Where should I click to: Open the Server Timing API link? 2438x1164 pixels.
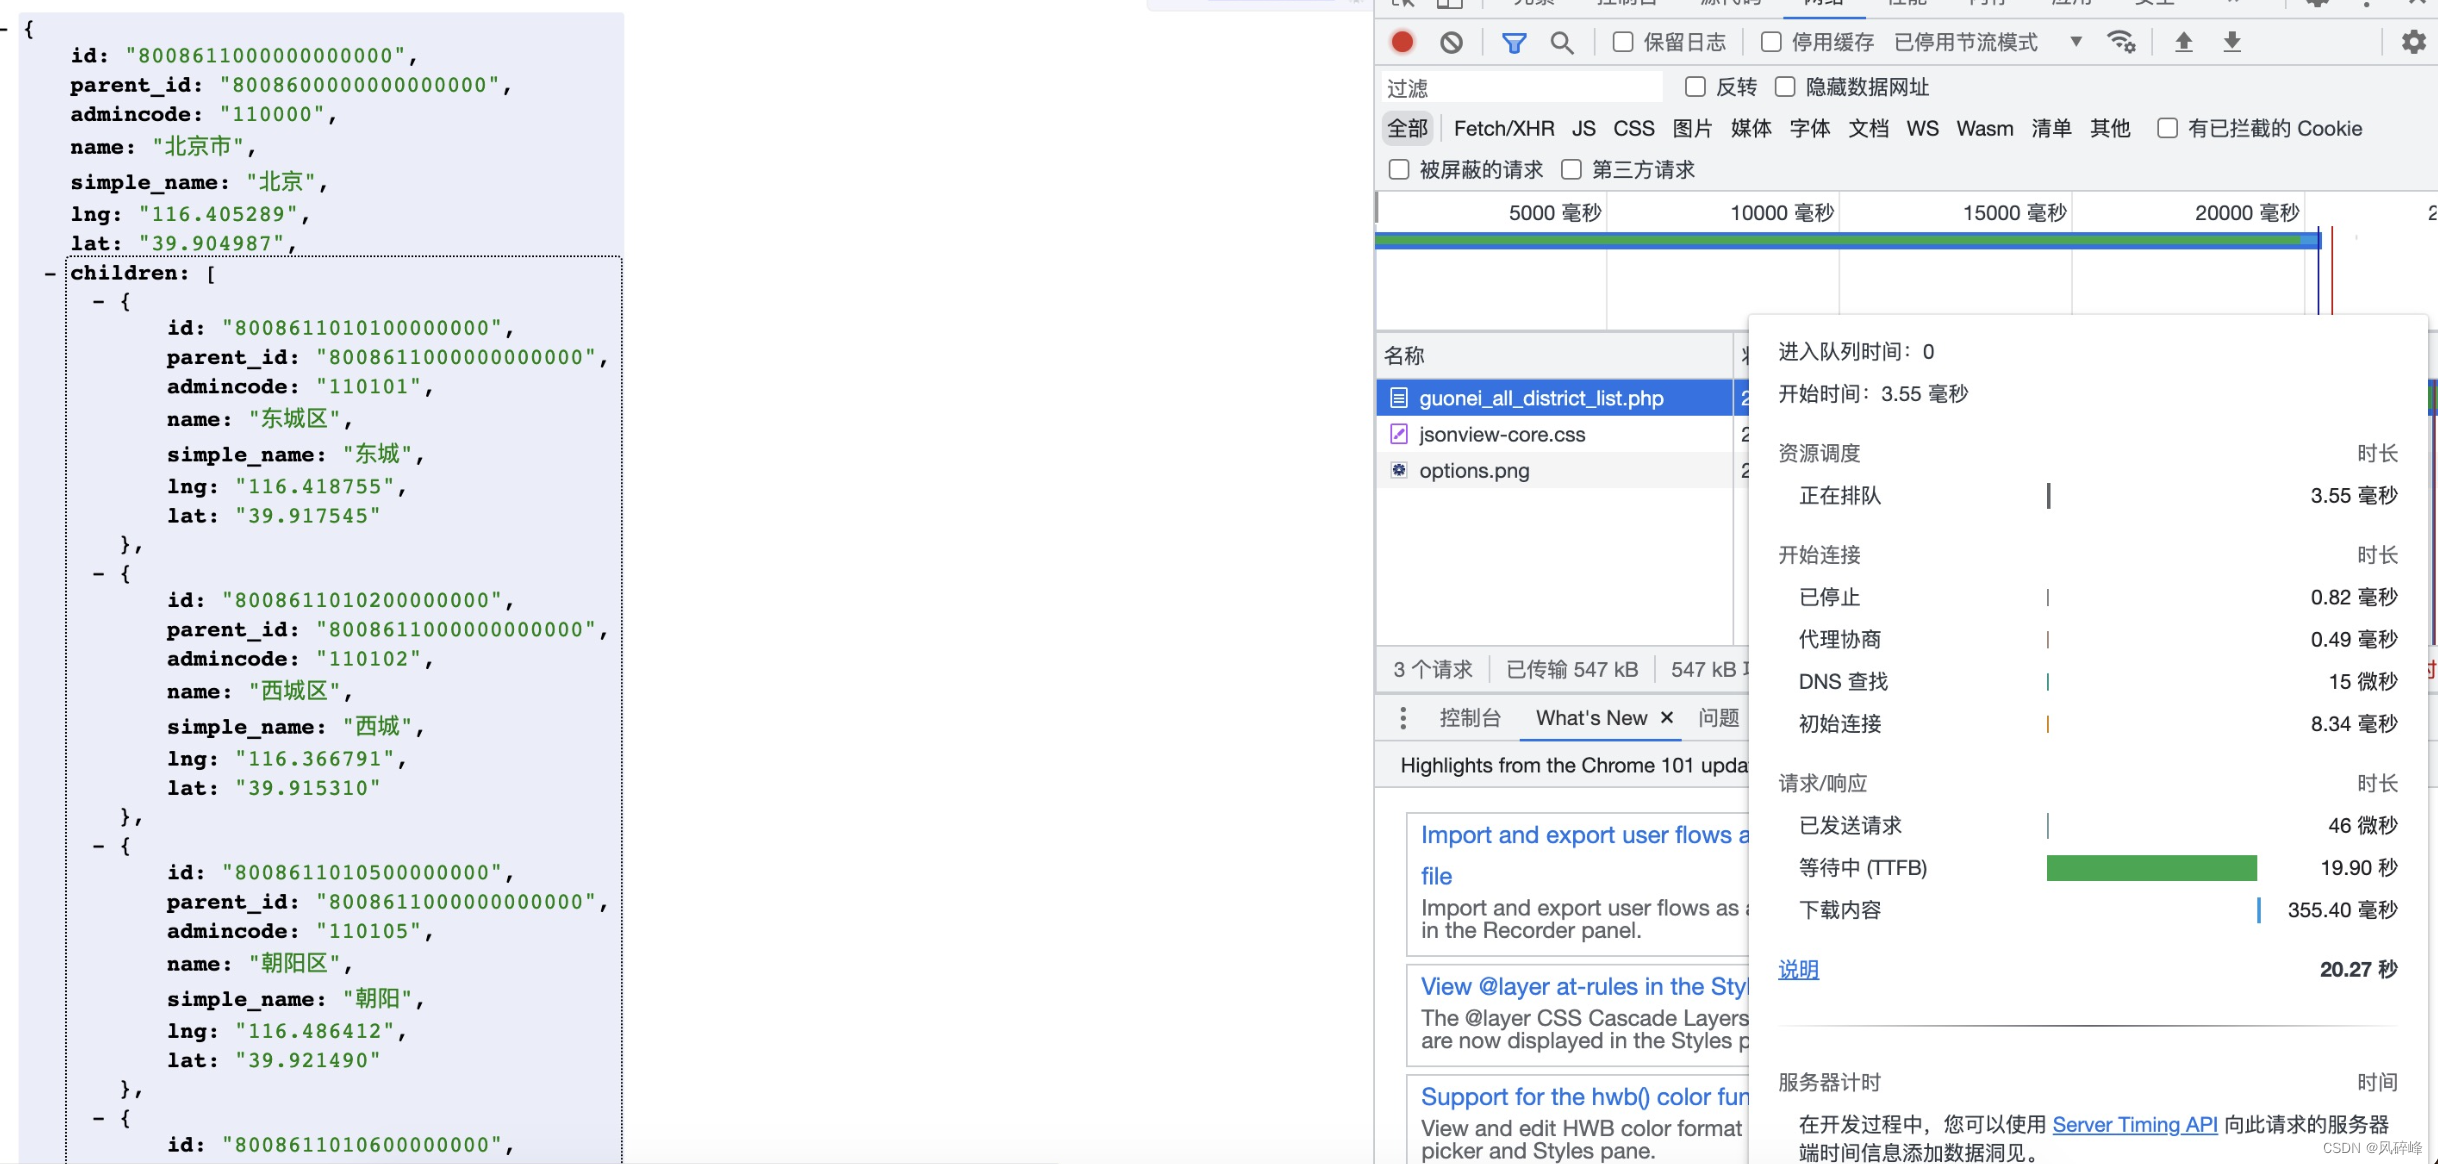pyautogui.click(x=2134, y=1124)
